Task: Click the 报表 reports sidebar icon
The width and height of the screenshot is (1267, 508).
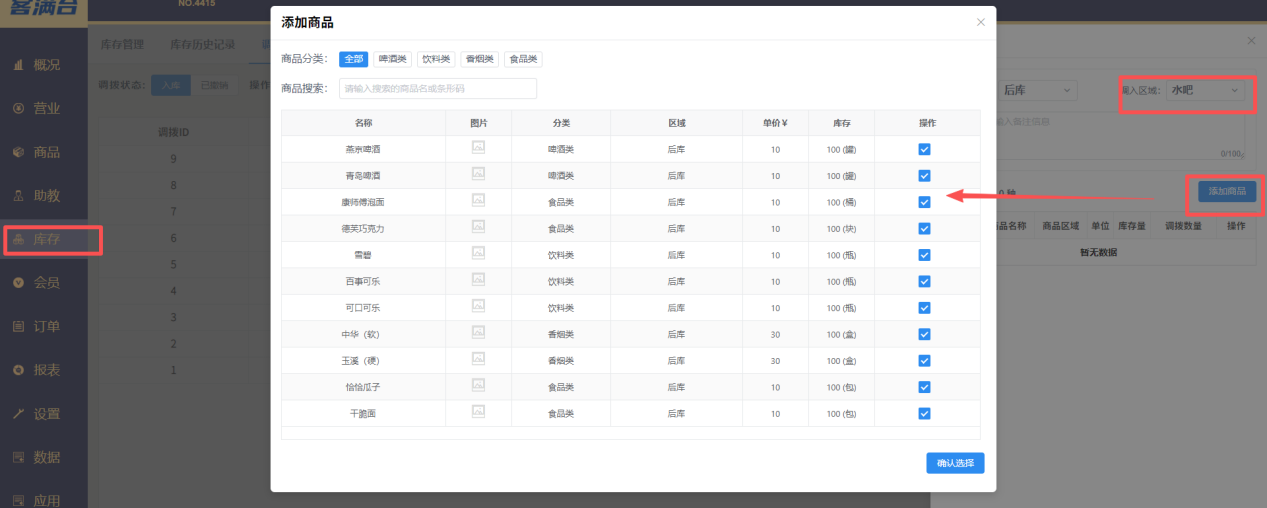Action: 18,370
